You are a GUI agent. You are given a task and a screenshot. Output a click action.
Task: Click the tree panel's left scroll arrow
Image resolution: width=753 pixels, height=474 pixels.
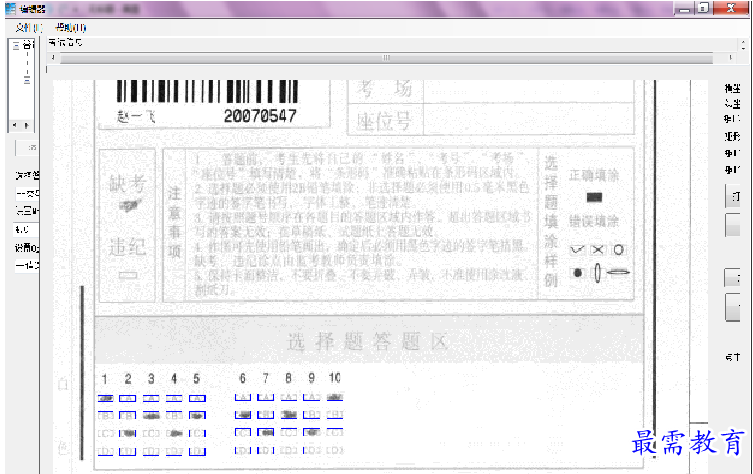(14, 125)
